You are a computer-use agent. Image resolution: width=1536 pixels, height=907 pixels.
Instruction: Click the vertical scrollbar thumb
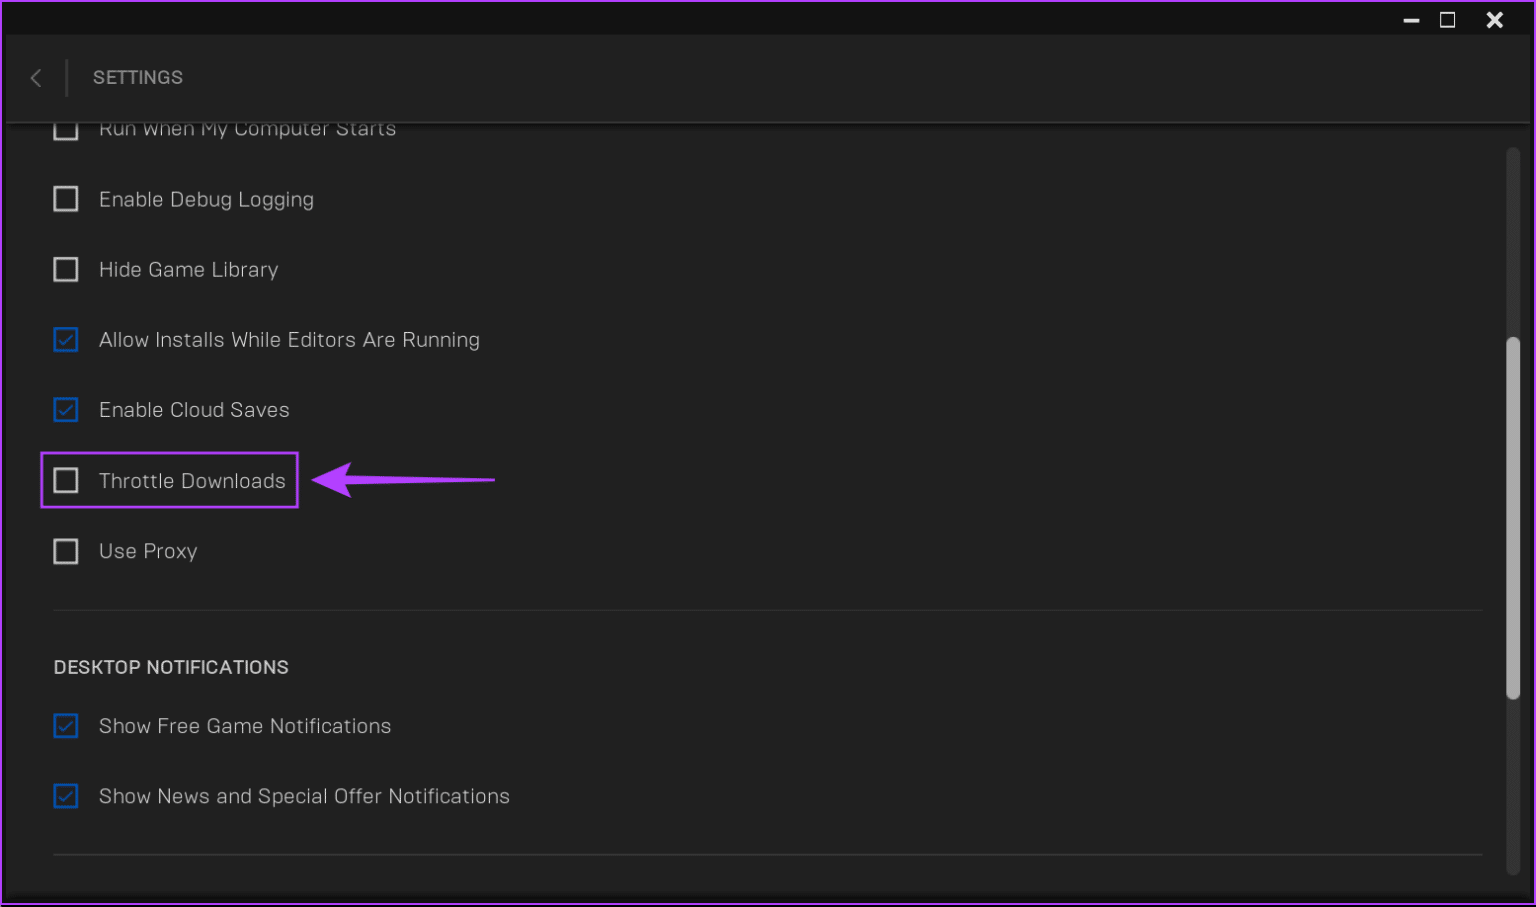(1513, 518)
